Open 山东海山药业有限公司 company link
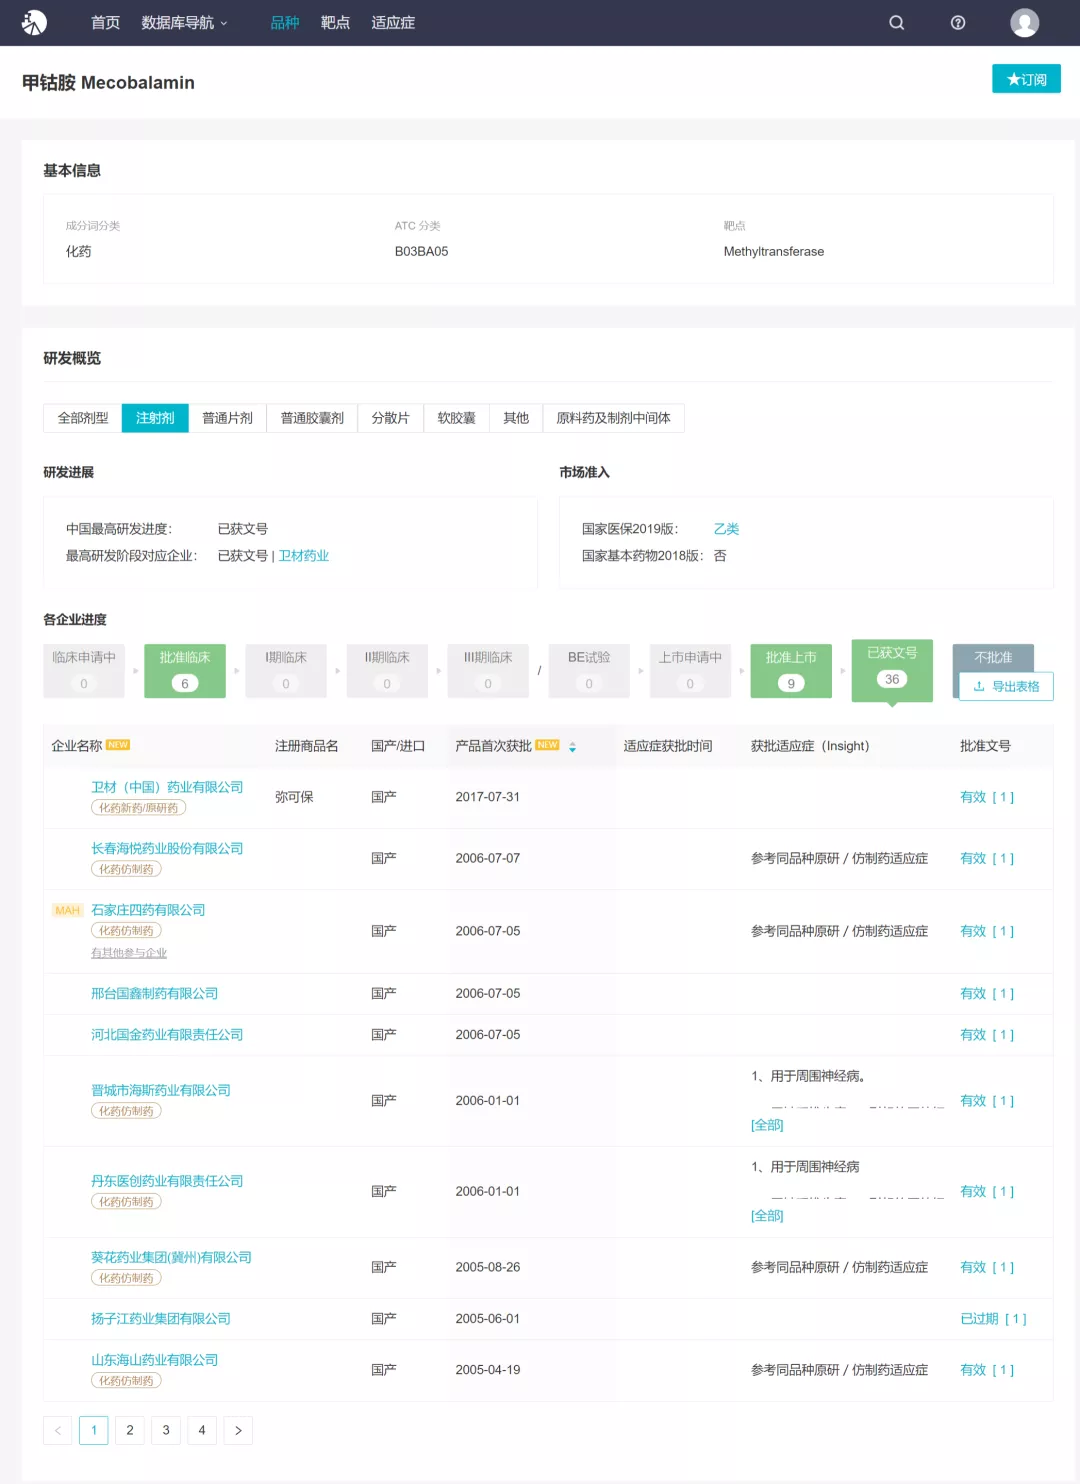 (x=154, y=1360)
